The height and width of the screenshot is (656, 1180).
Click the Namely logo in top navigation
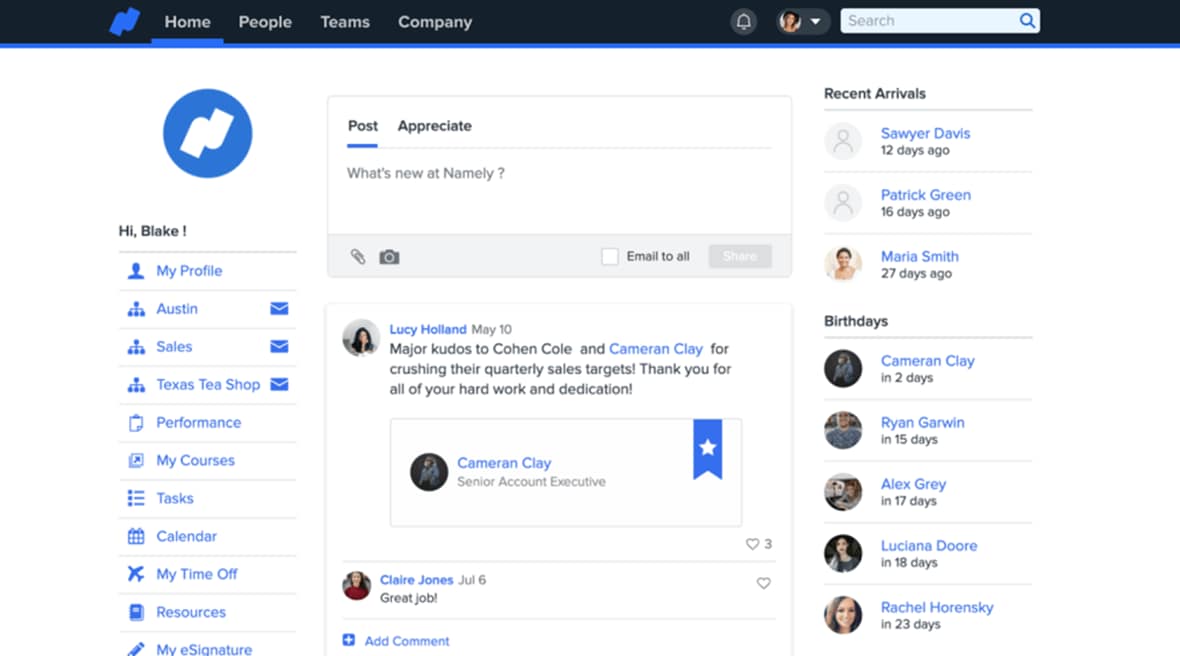click(125, 22)
